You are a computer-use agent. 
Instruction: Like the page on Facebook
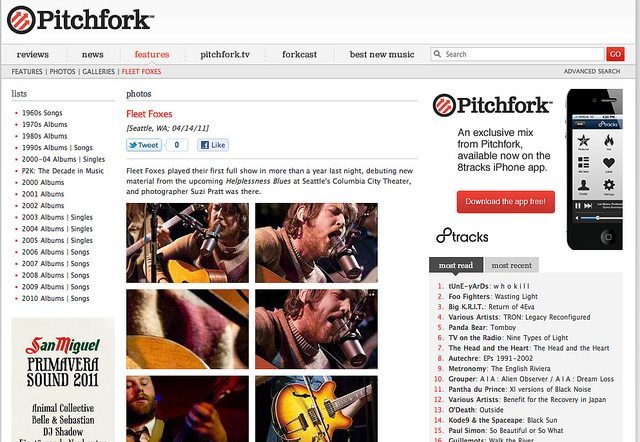click(x=213, y=145)
